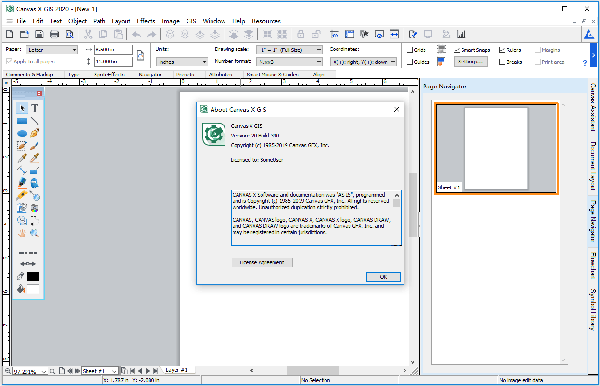Screen dimensions: 600x386
Task: Click the Cut scissors icon
Action: tap(88, 34)
